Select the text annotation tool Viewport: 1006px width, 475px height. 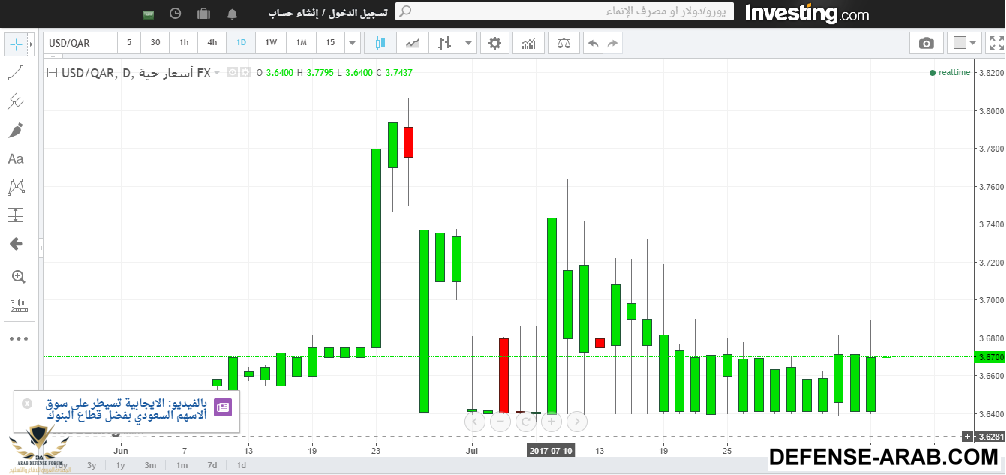click(16, 159)
